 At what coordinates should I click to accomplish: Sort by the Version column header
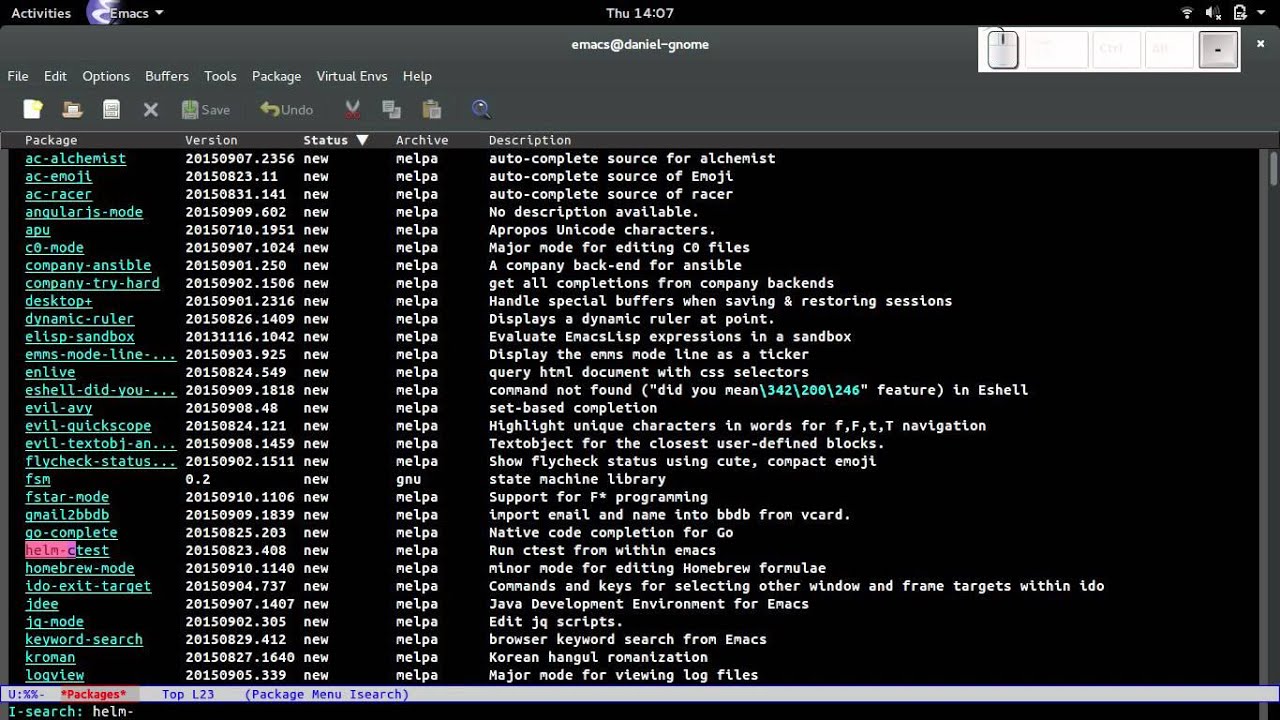211,140
